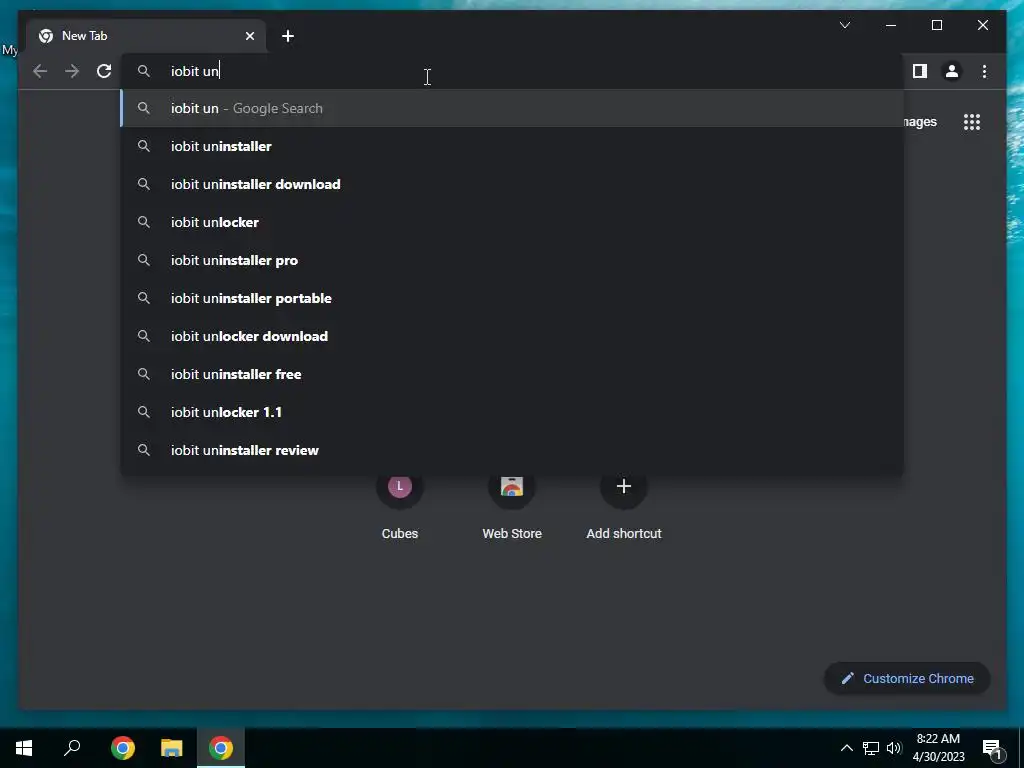The width and height of the screenshot is (1024, 768).
Task: Go back using the back arrow
Action: pos(40,71)
